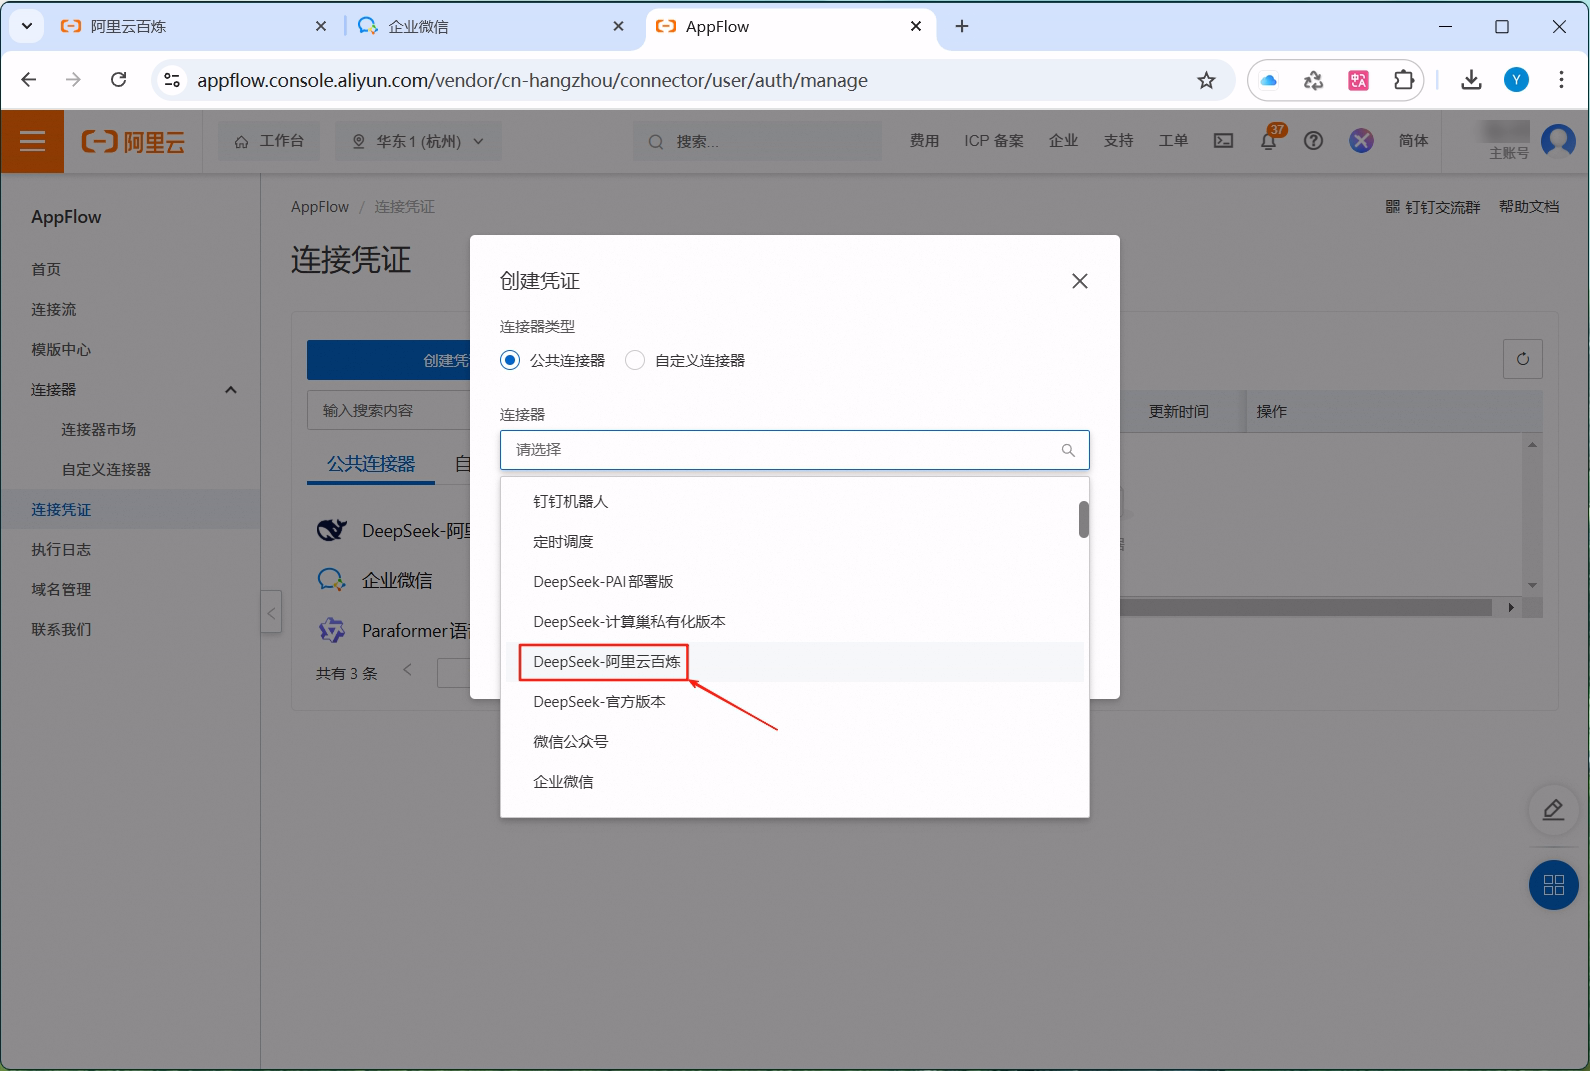
Task: Collapse the sidebar with the arrow handle
Action: (271, 612)
